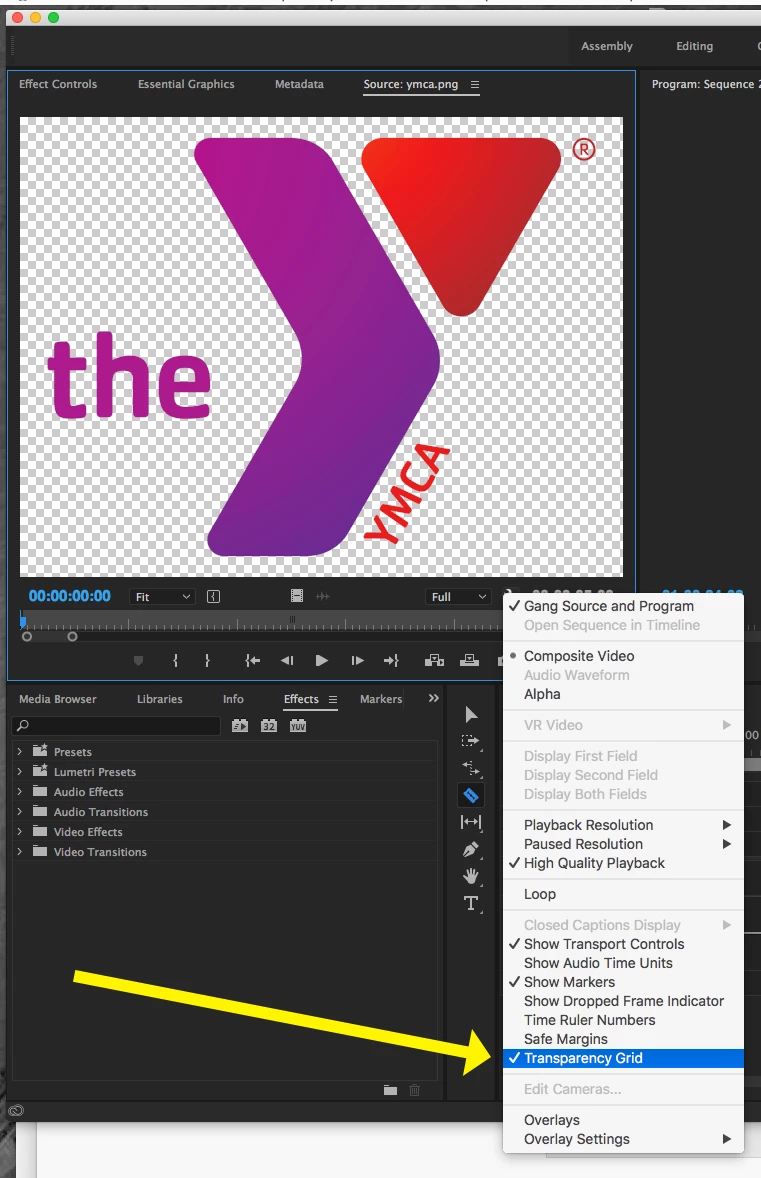Image resolution: width=761 pixels, height=1178 pixels.
Task: Switch to Essential Graphics tab
Action: point(186,84)
